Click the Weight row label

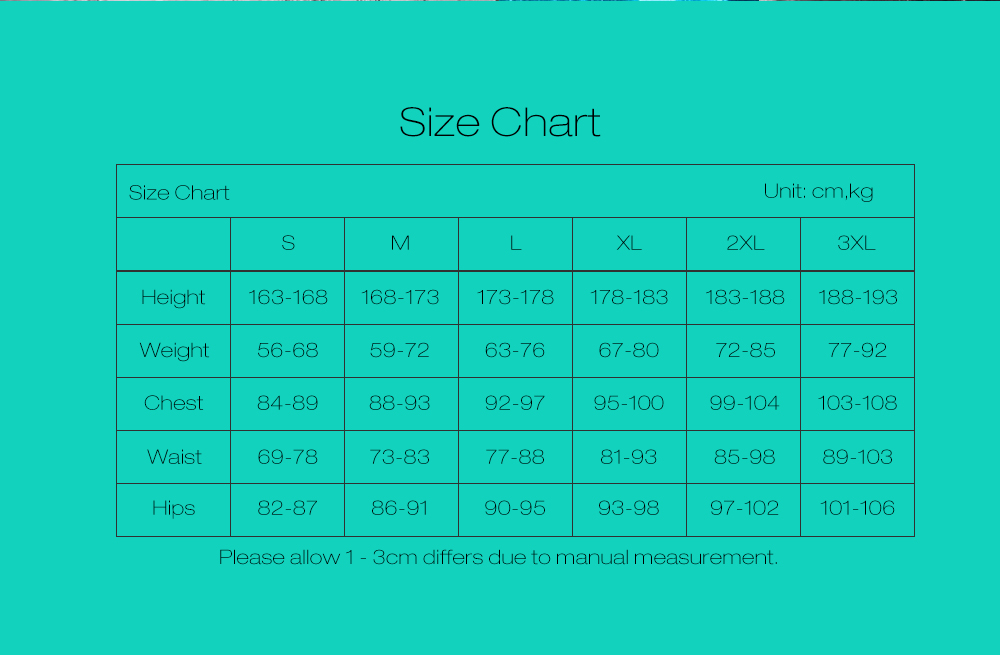(x=174, y=351)
